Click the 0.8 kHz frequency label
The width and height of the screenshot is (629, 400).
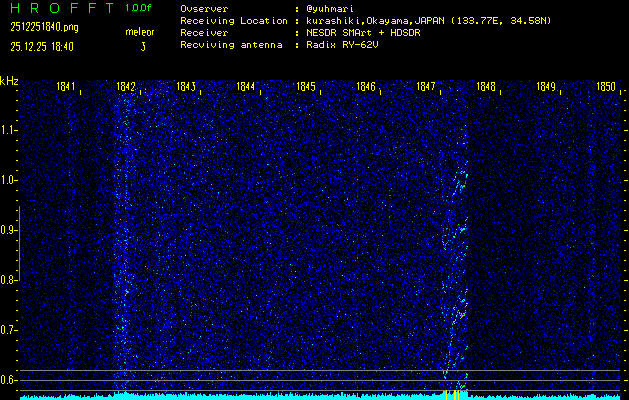click(8, 280)
